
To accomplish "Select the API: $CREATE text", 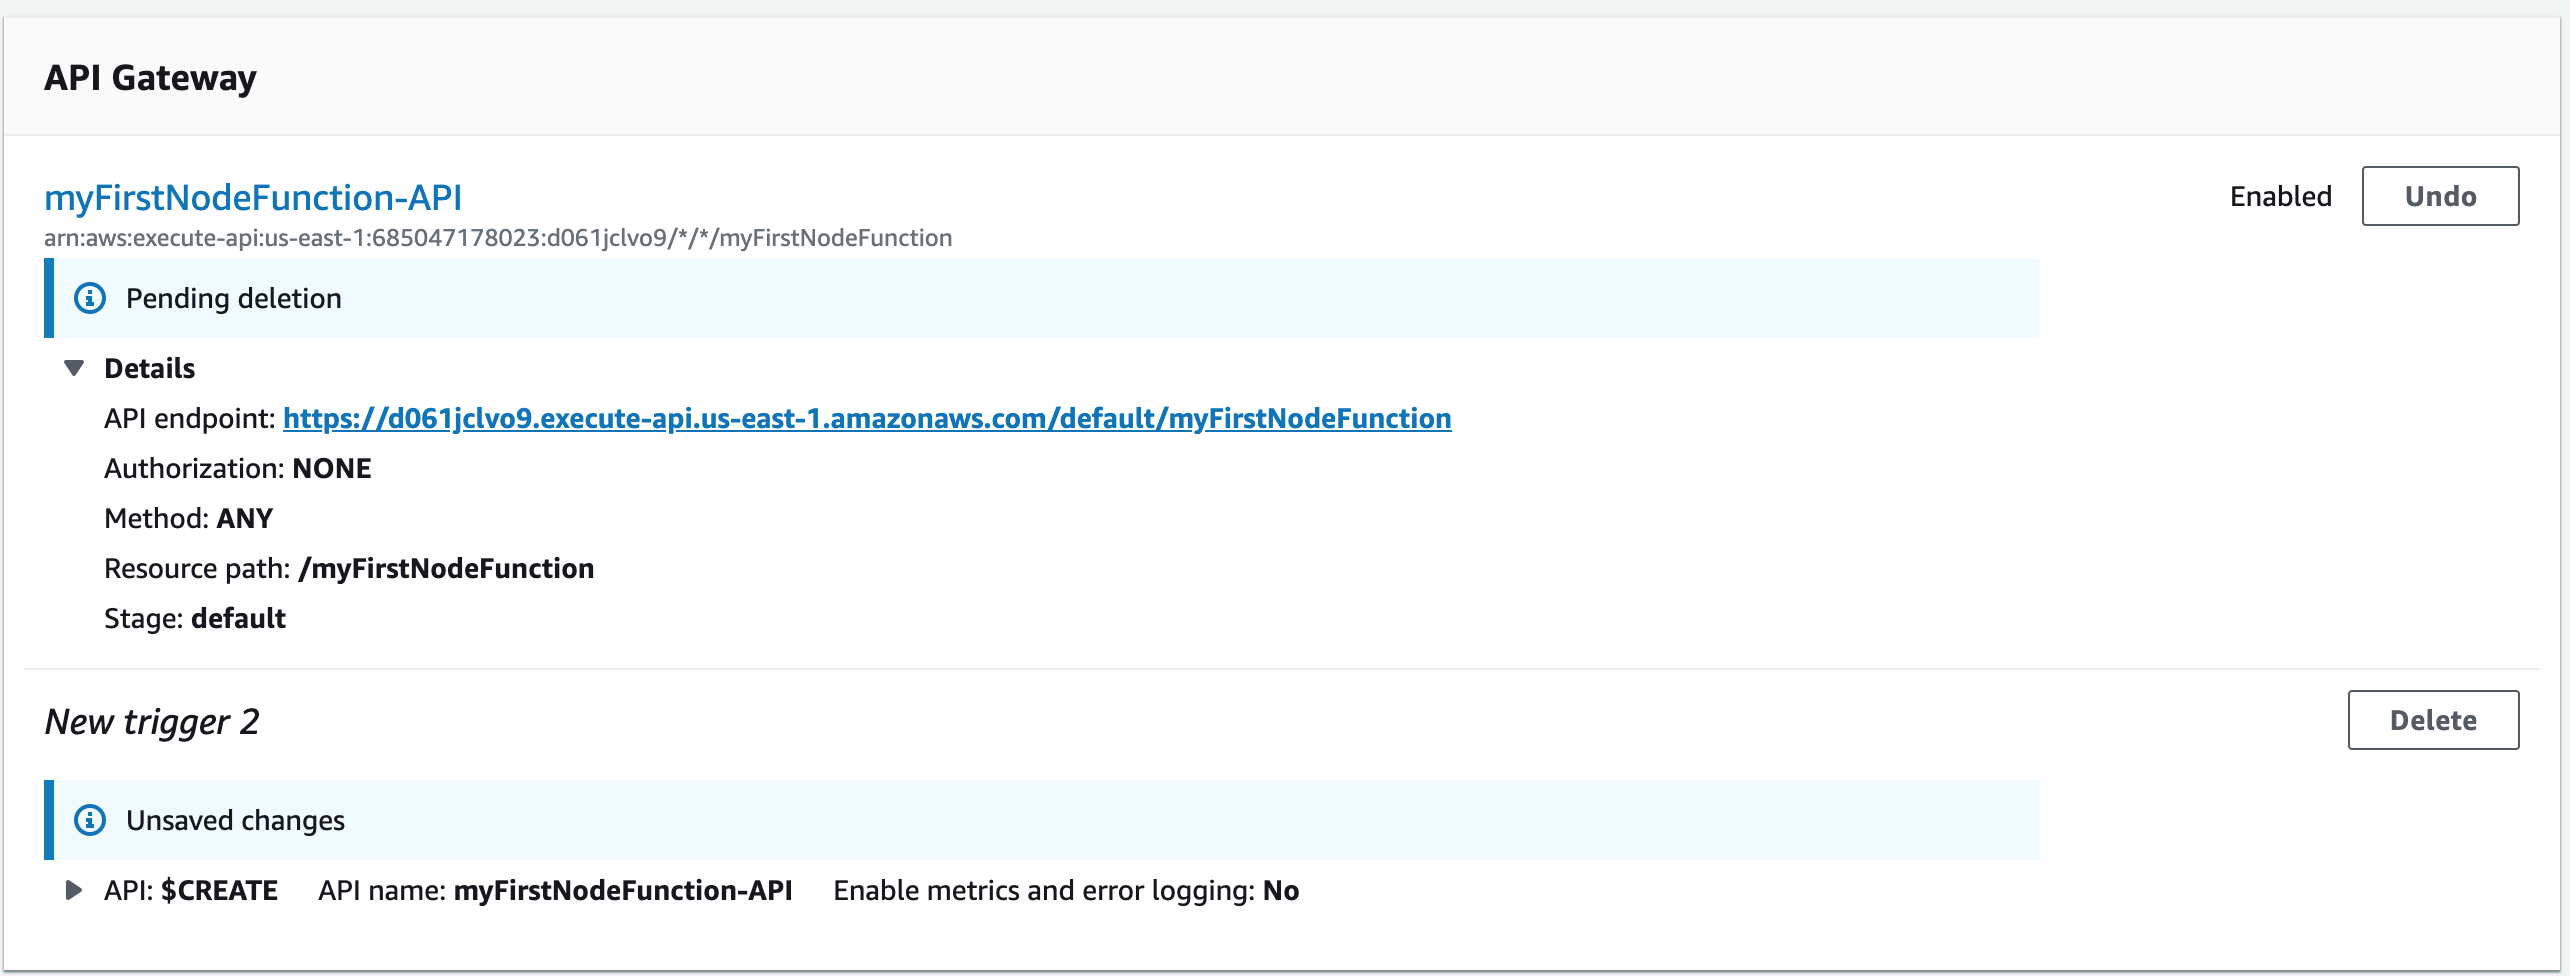I will [191, 890].
